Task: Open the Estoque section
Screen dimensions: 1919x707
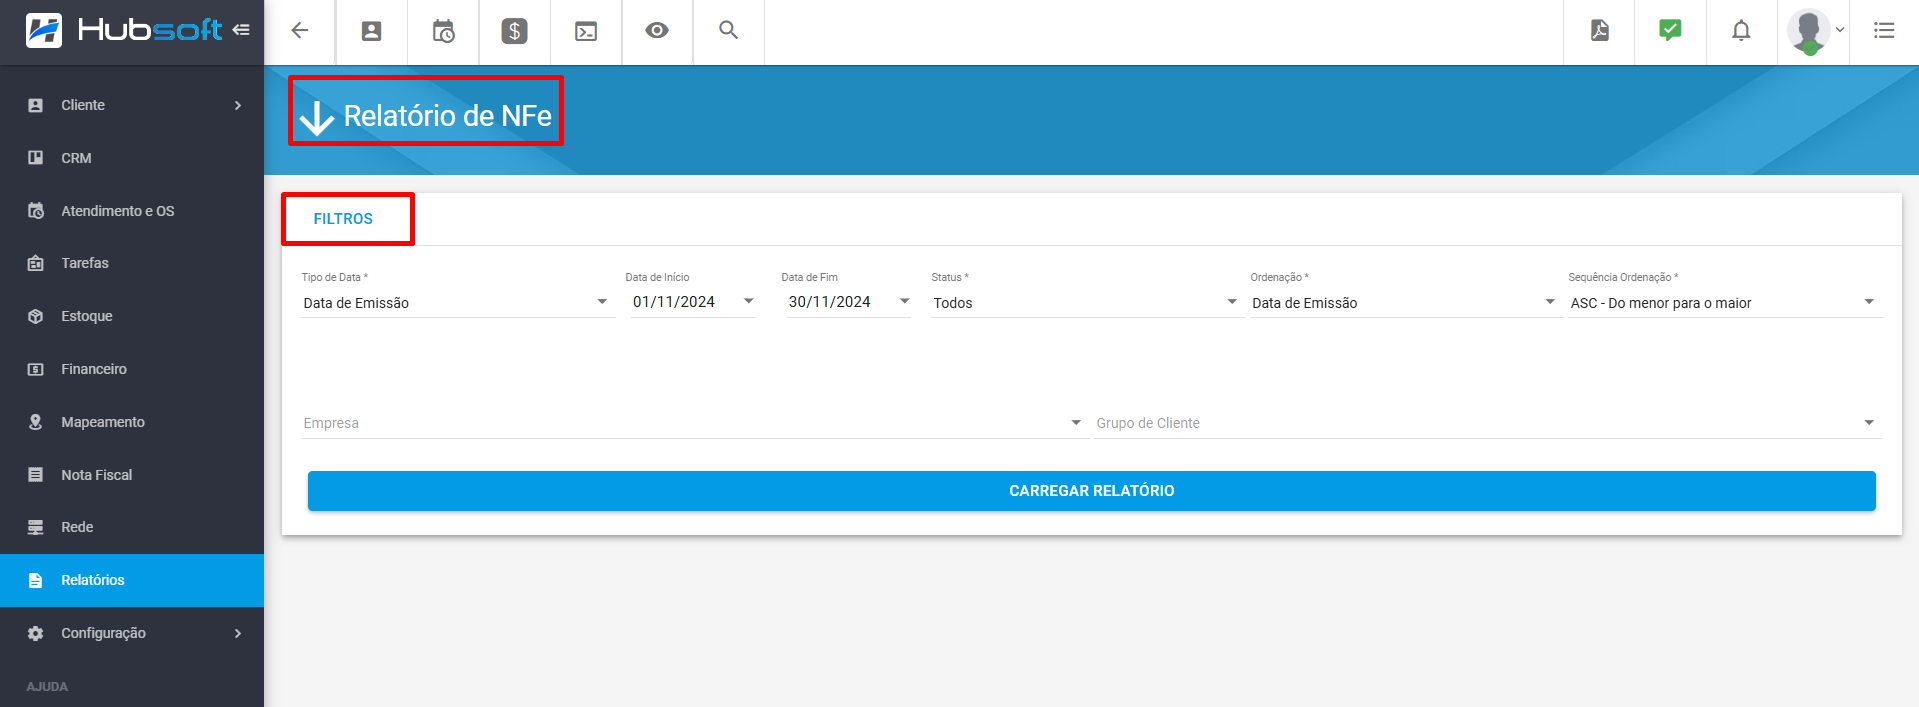Action: (132, 316)
